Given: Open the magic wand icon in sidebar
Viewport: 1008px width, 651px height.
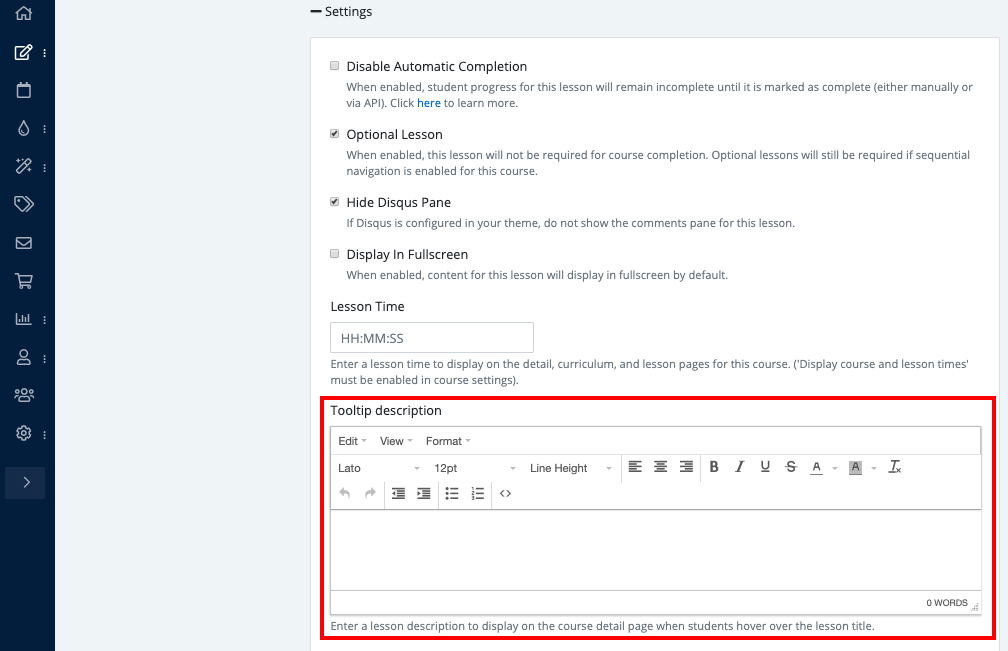Looking at the screenshot, I should click(24, 166).
